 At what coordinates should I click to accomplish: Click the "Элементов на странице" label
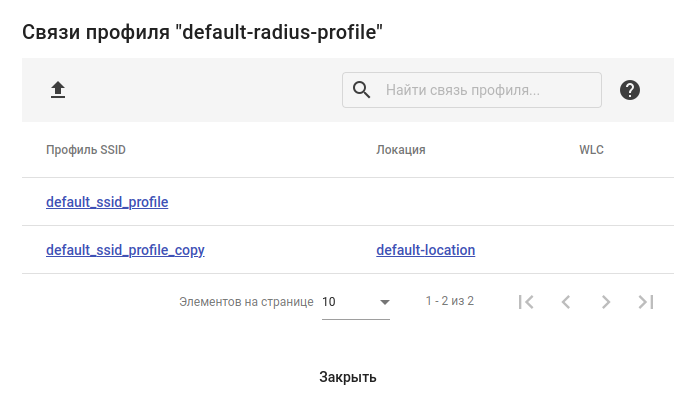point(246,301)
